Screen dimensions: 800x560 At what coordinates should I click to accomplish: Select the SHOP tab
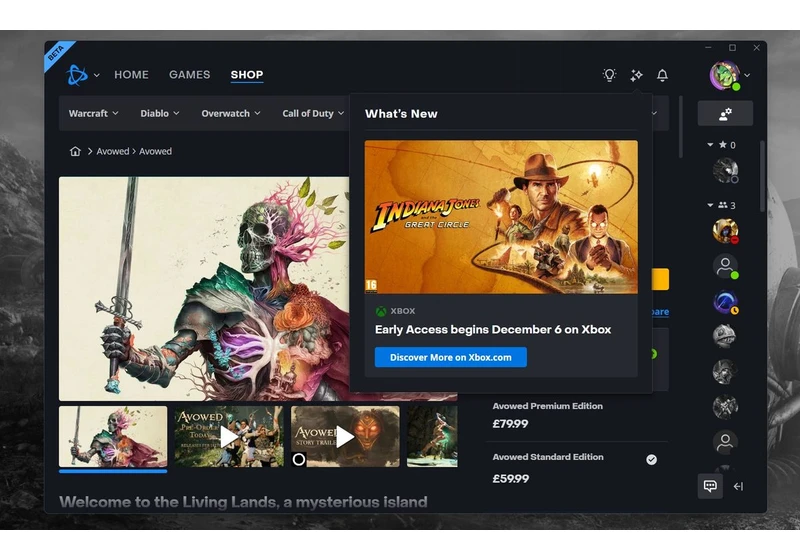pos(246,74)
